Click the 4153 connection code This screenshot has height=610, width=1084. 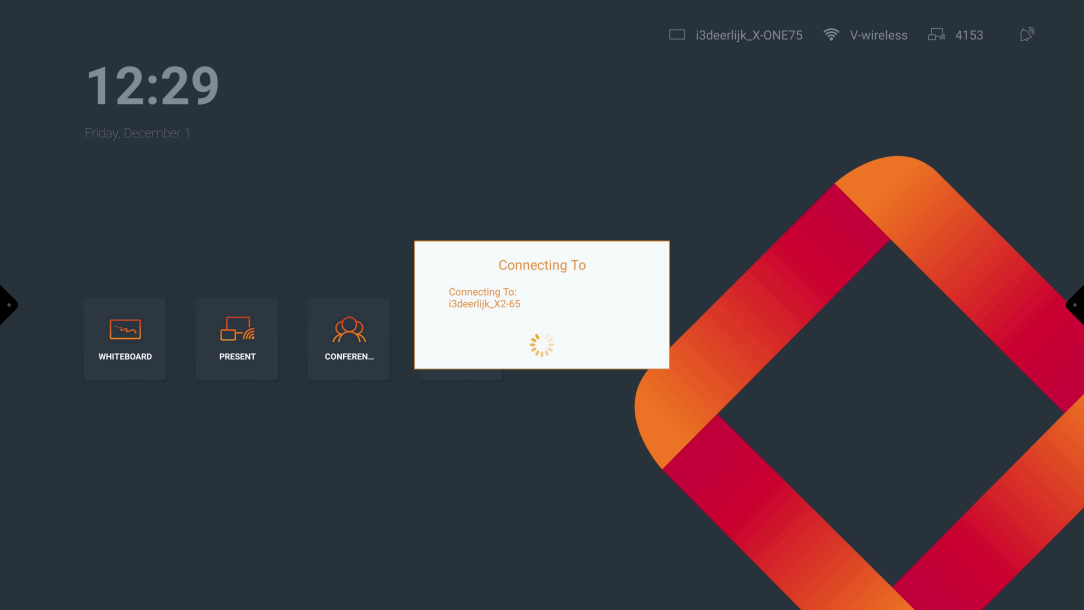(969, 35)
